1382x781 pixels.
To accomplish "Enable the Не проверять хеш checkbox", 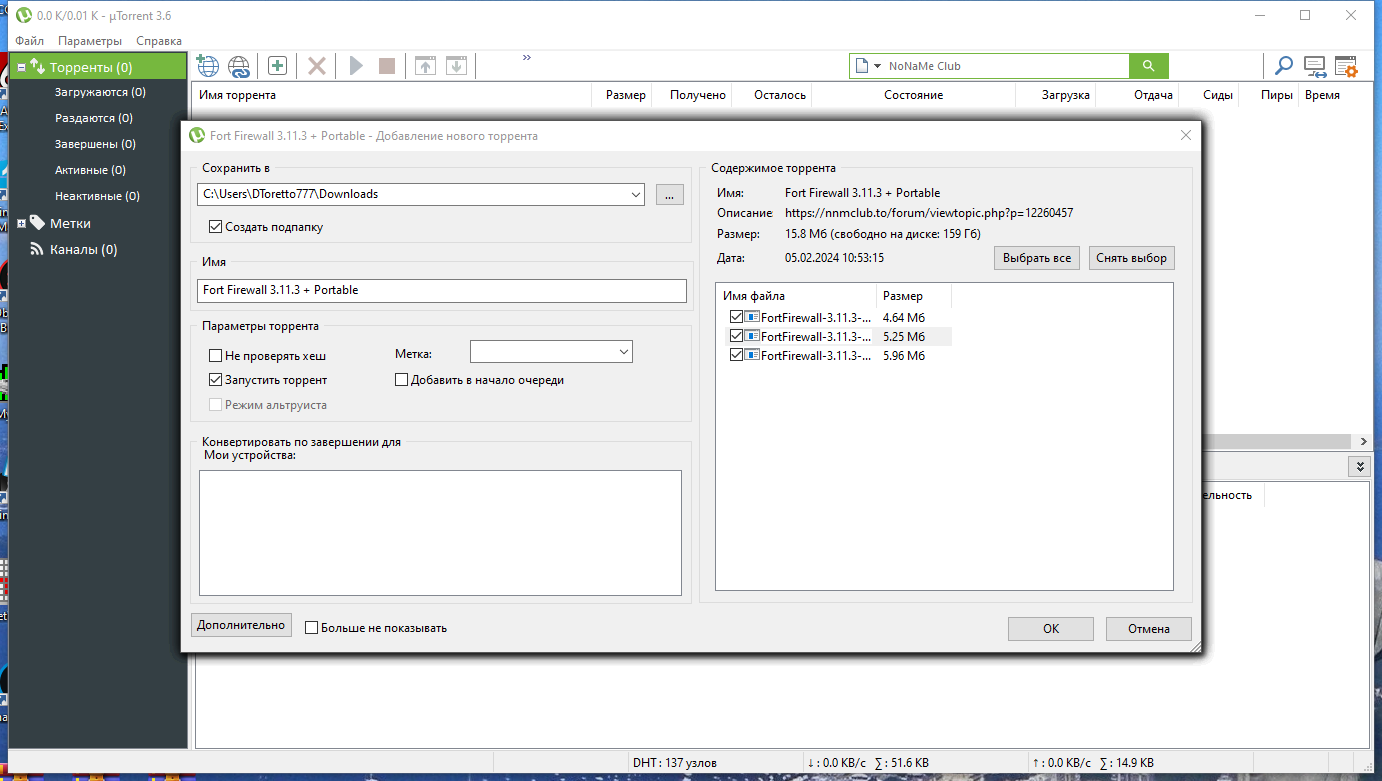I will click(x=215, y=355).
